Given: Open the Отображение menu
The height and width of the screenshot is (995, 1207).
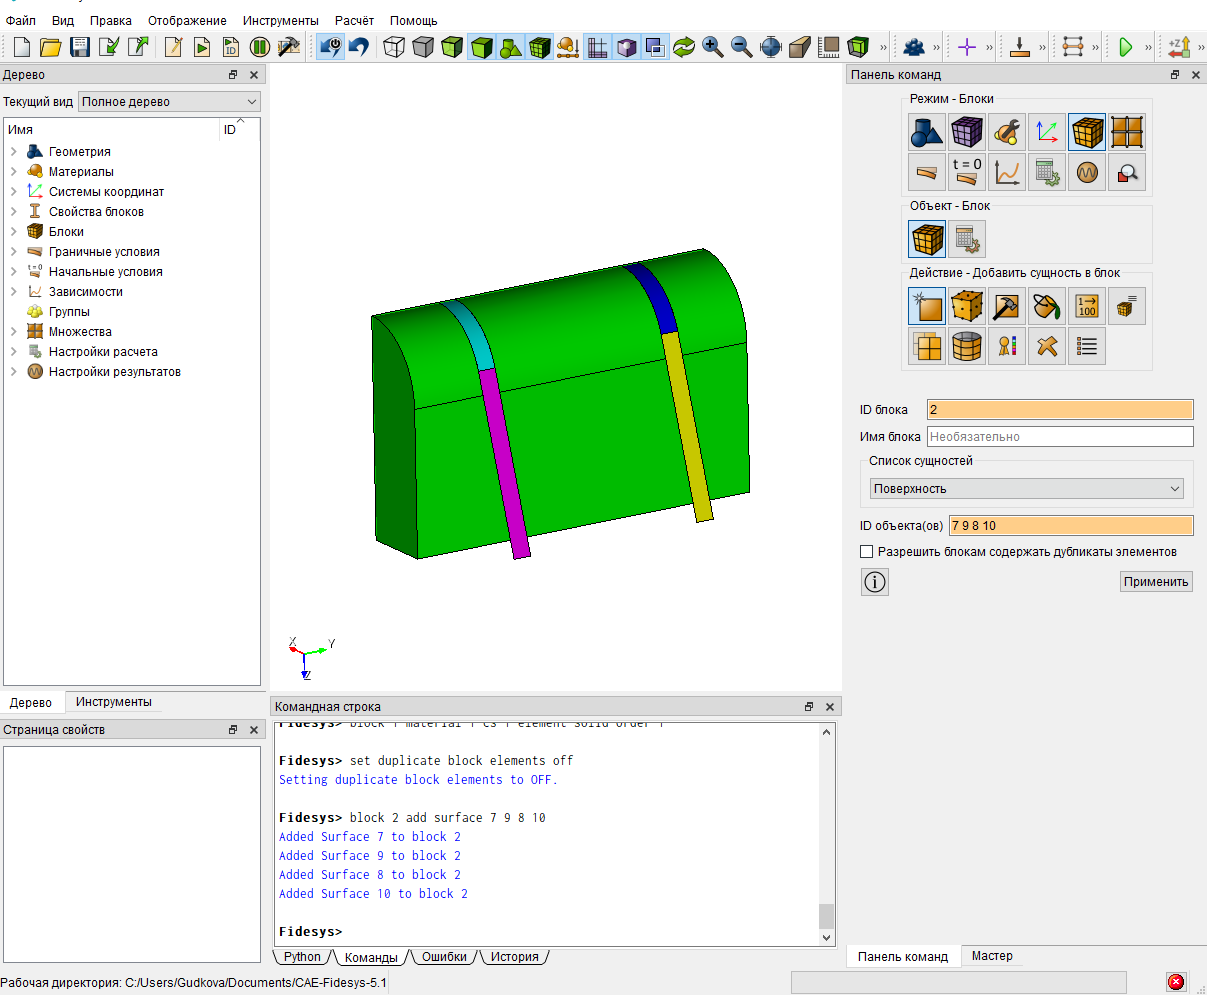Looking at the screenshot, I should 187,20.
